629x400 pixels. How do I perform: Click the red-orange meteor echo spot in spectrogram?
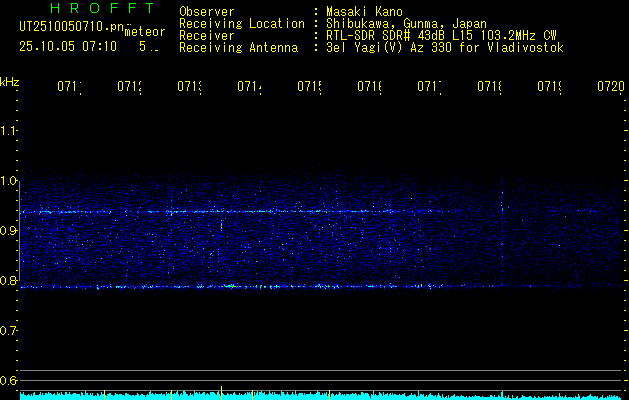click(221, 226)
